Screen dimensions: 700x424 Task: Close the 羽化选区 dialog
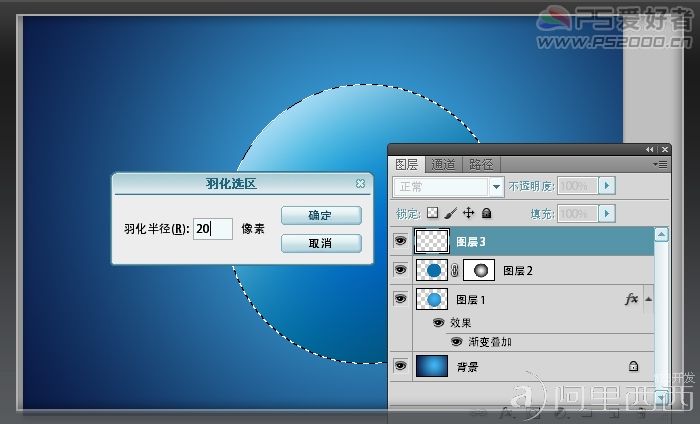[360, 183]
